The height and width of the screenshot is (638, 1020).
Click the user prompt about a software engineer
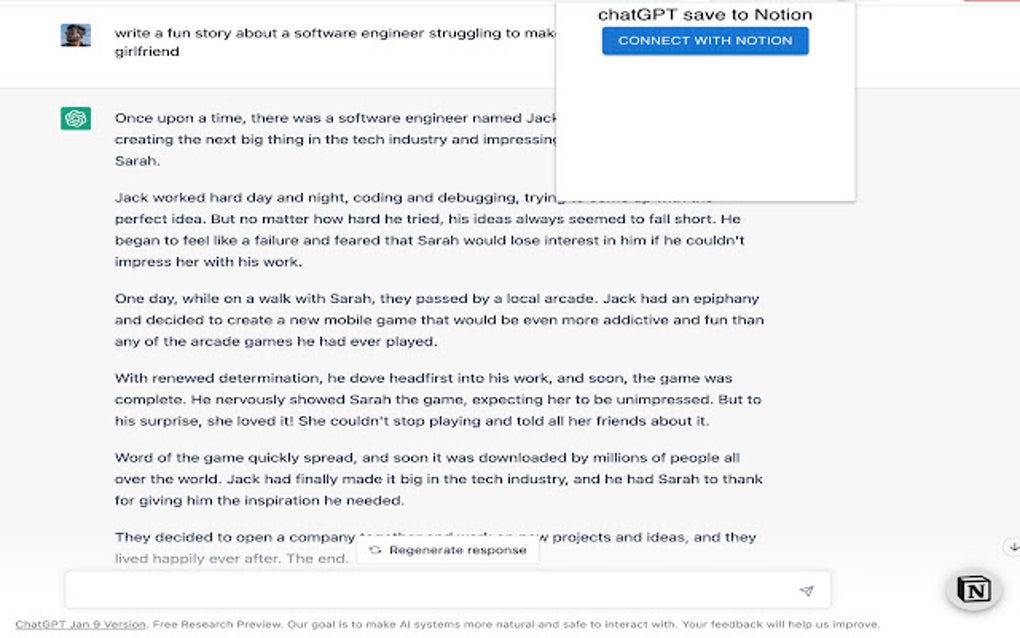pos(330,33)
